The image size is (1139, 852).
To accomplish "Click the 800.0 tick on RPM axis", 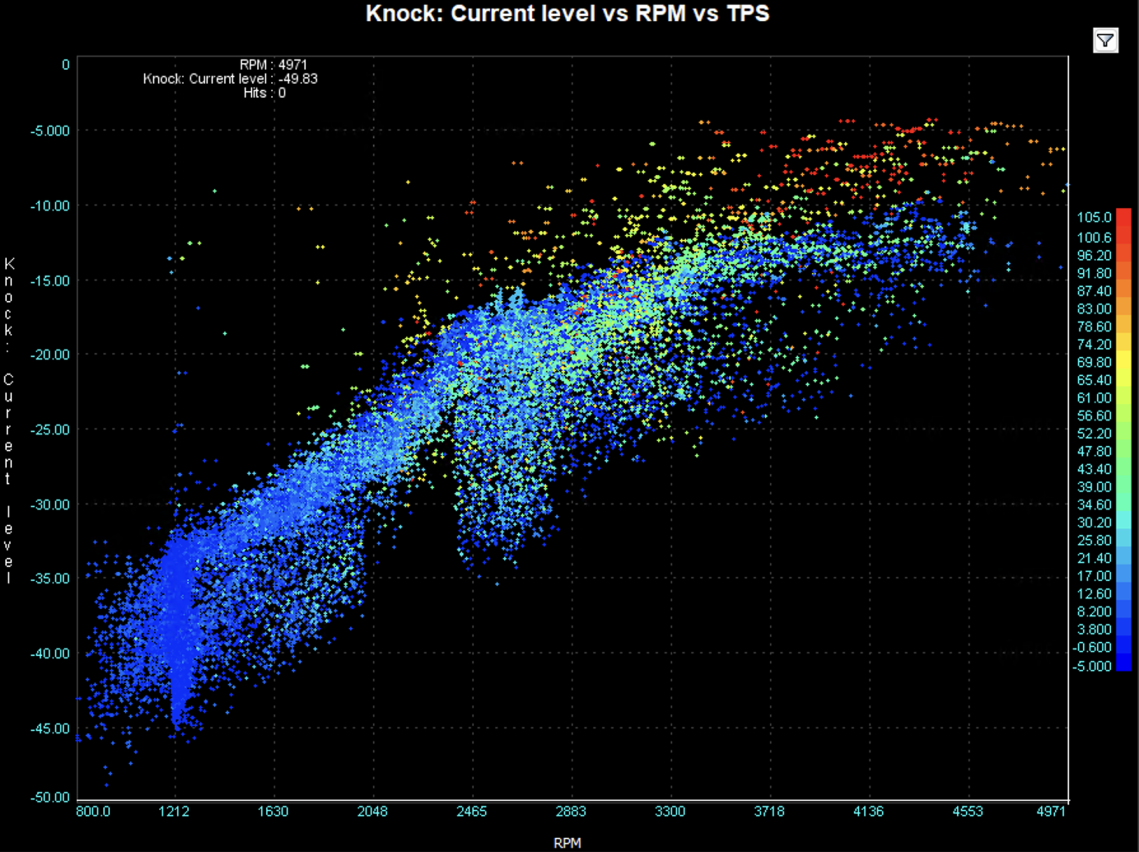I will click(x=93, y=812).
